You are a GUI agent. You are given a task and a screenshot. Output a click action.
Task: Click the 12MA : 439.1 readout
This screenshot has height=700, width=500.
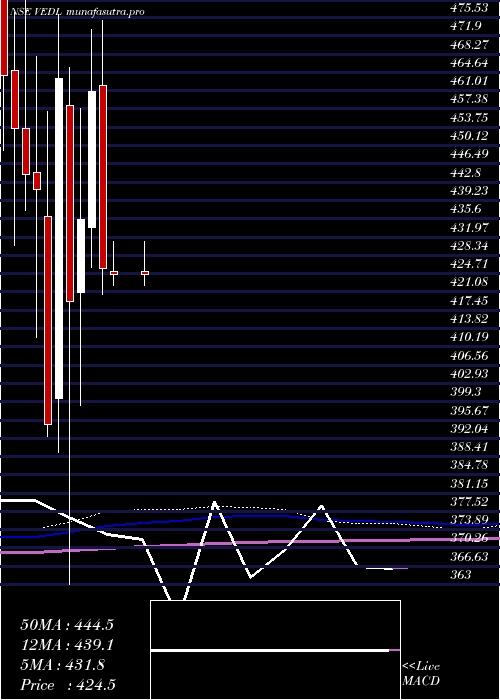(x=67, y=645)
